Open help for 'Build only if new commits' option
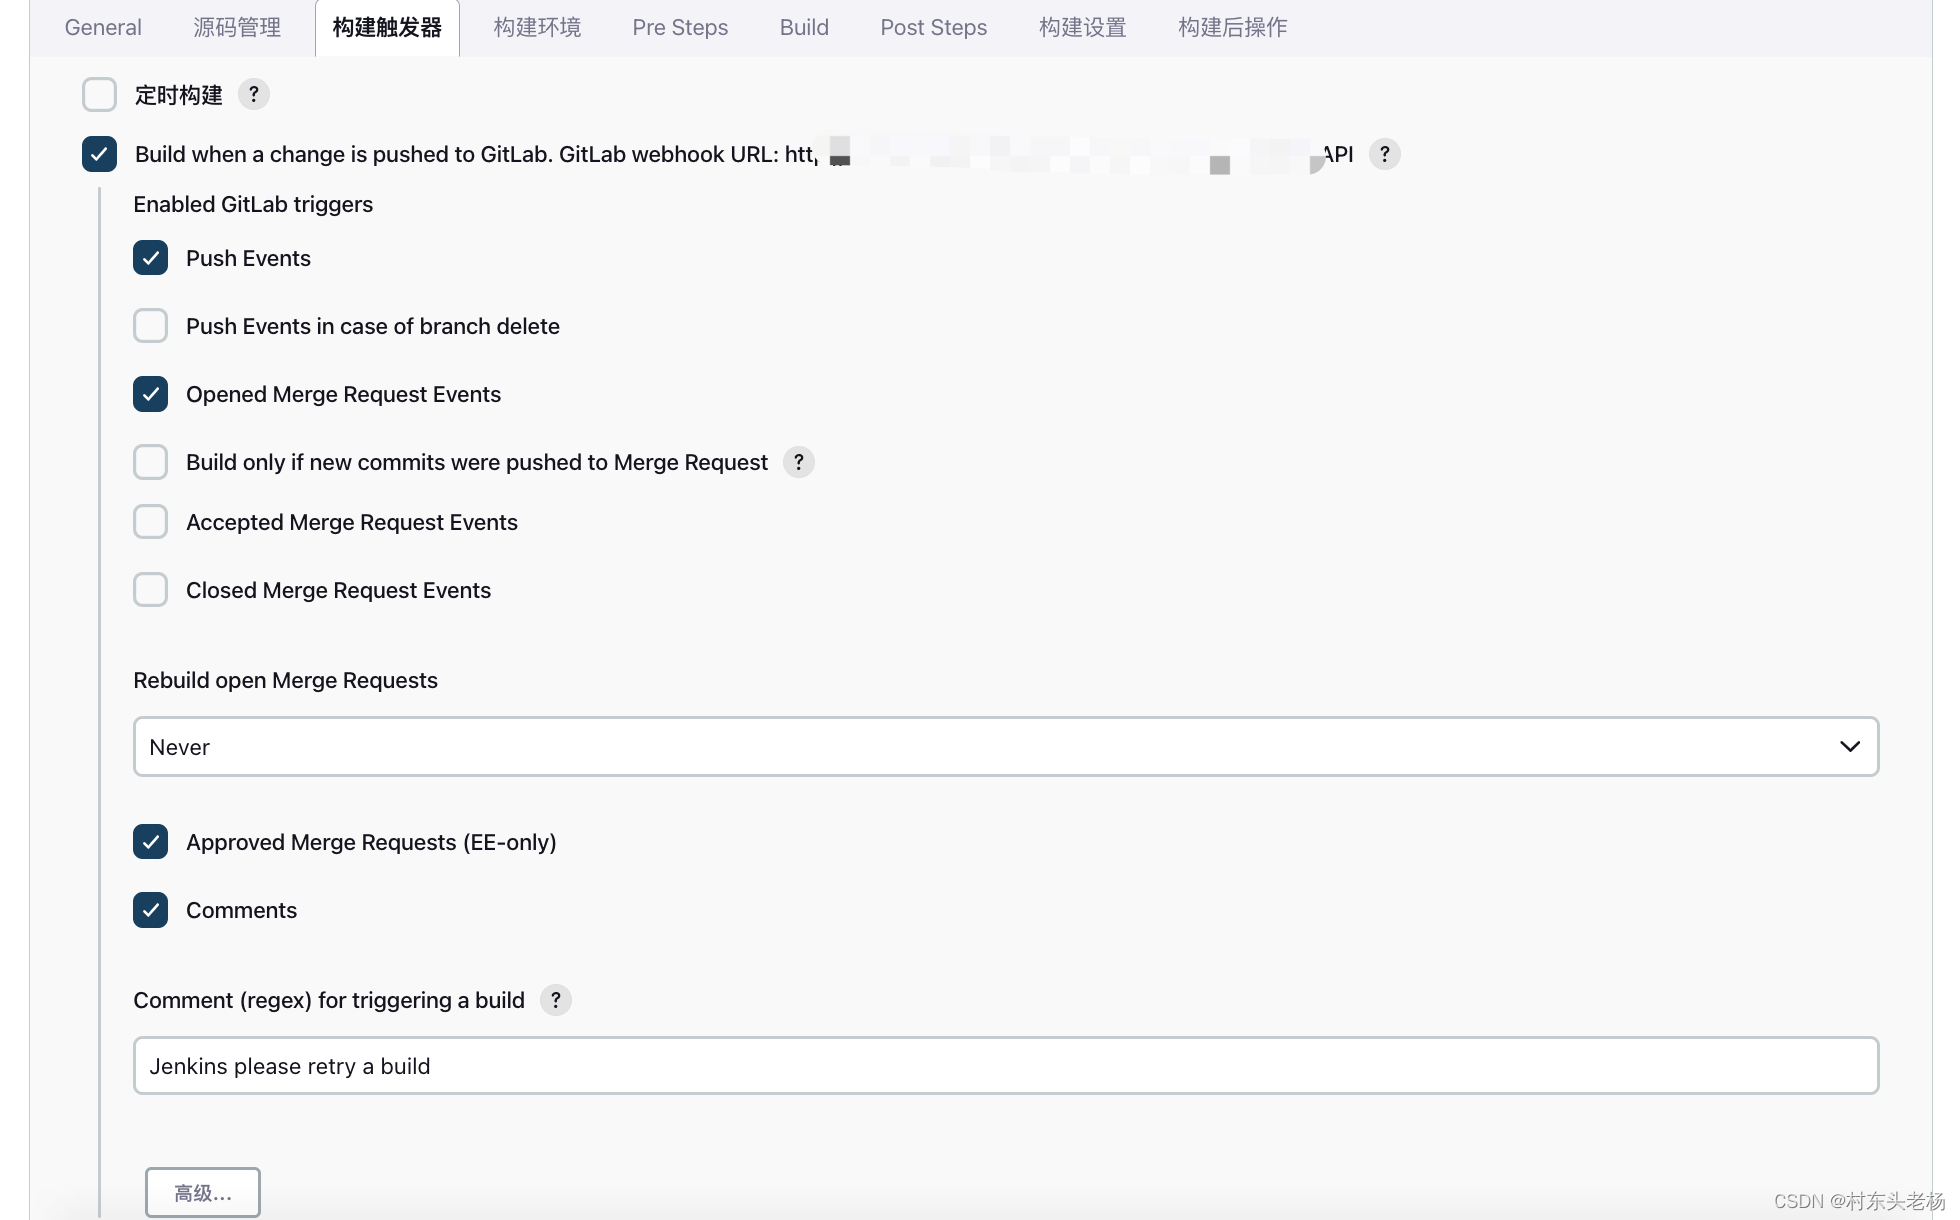Image resolution: width=1960 pixels, height=1220 pixels. 798,462
